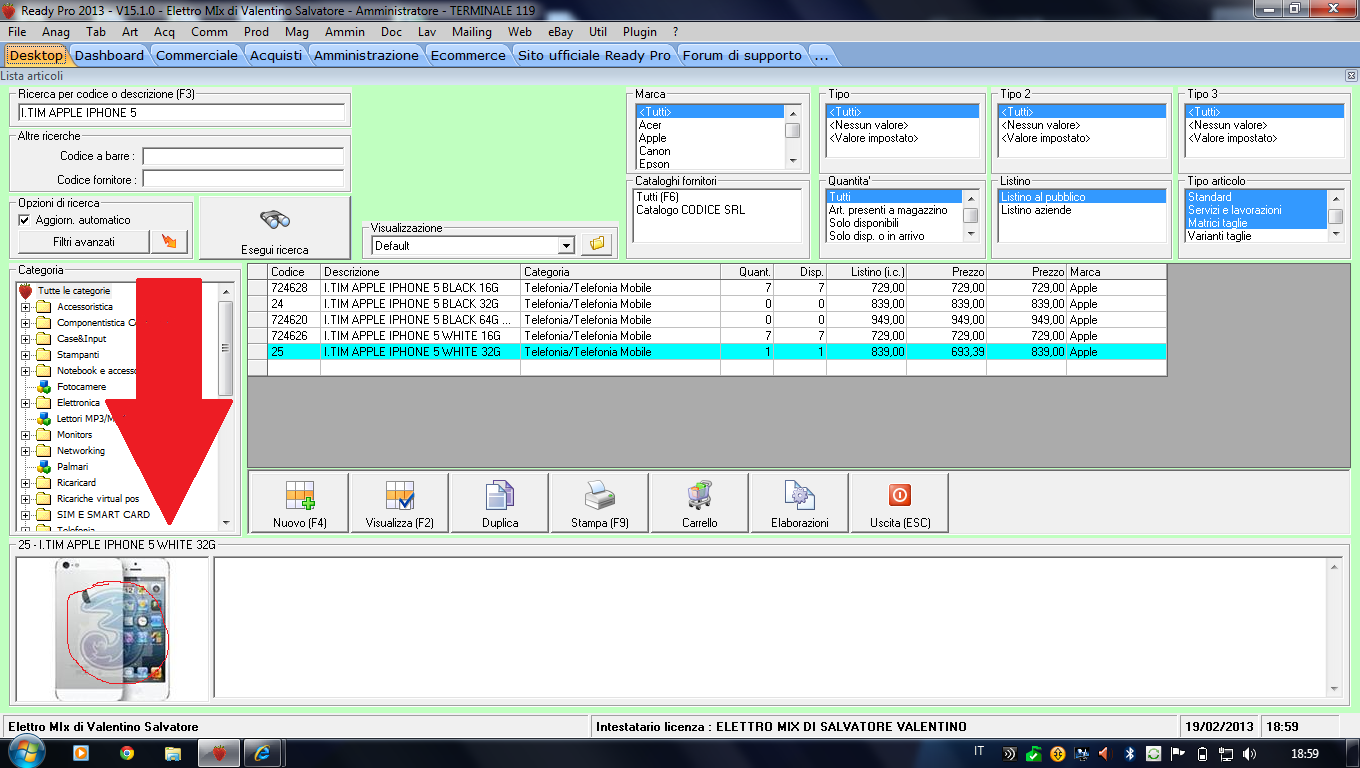Click the Filtri avanzati button
This screenshot has width=1360, height=768.
coord(83,242)
